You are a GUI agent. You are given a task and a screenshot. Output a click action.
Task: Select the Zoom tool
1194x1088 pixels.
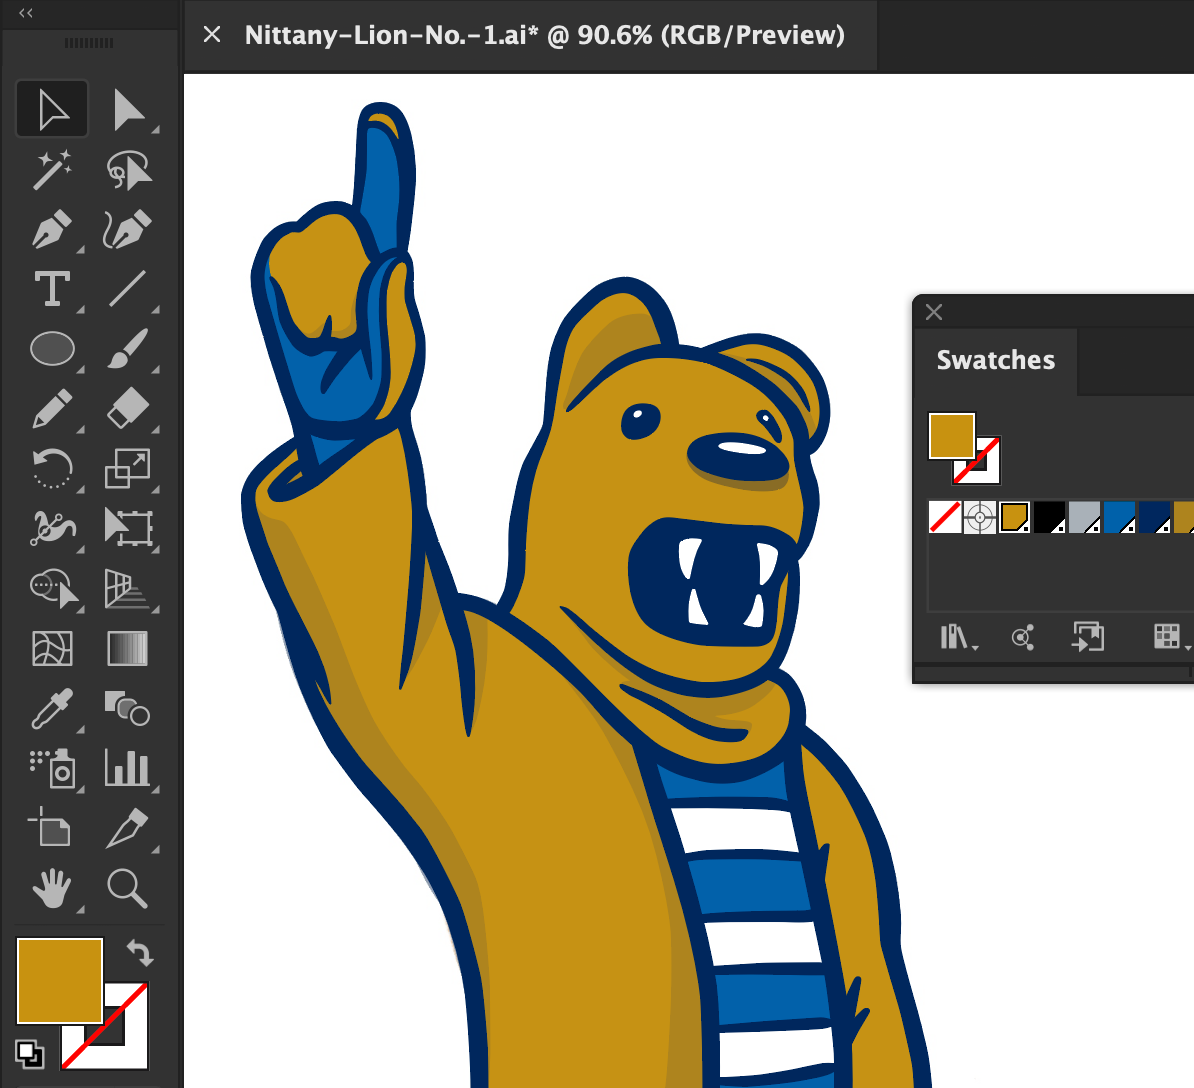(x=127, y=888)
